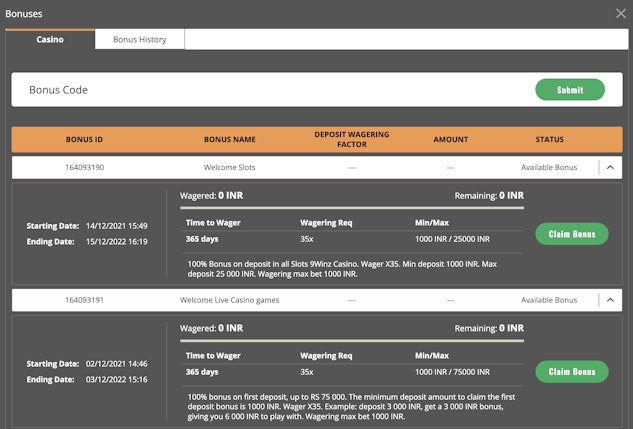633x429 pixels.
Task: Click the Status column header
Action: (549, 140)
